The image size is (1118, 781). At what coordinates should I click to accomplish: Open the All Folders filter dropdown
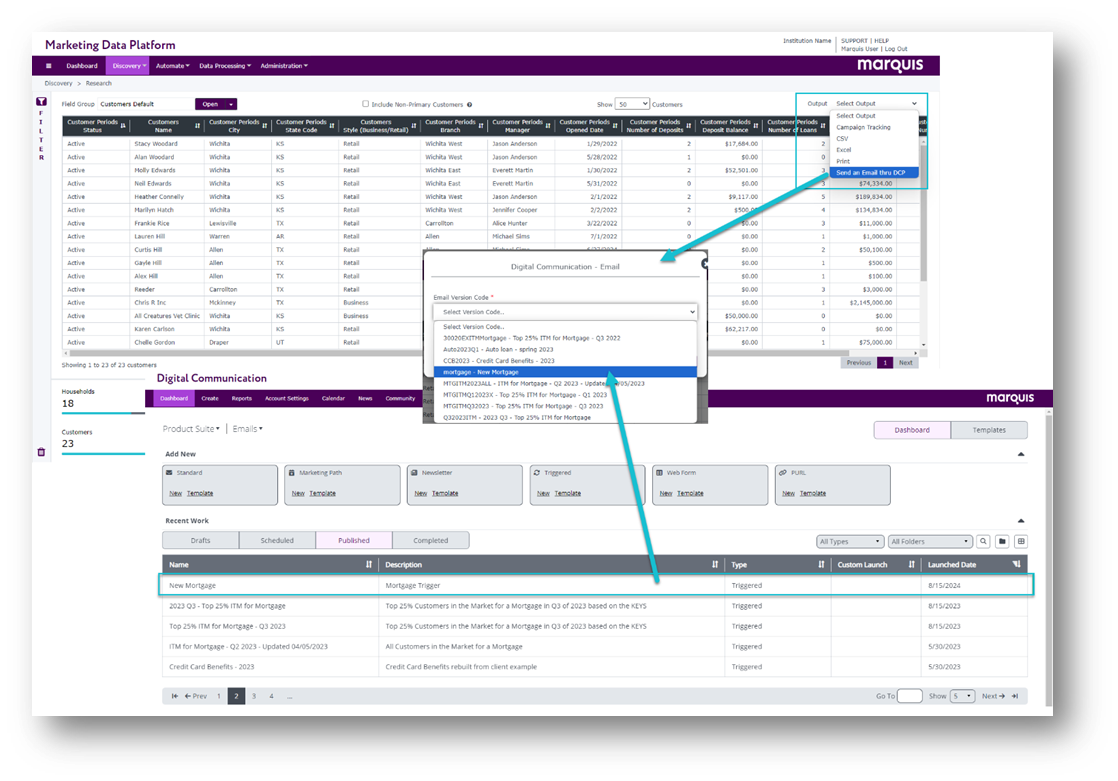point(930,541)
